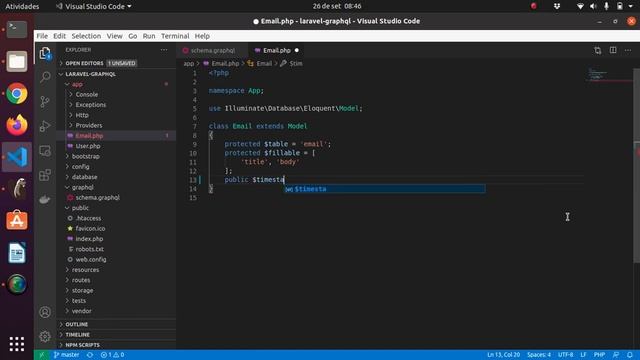640x360 pixels.
Task: Open Run and Debug view
Action: pyautogui.click(x=45, y=126)
